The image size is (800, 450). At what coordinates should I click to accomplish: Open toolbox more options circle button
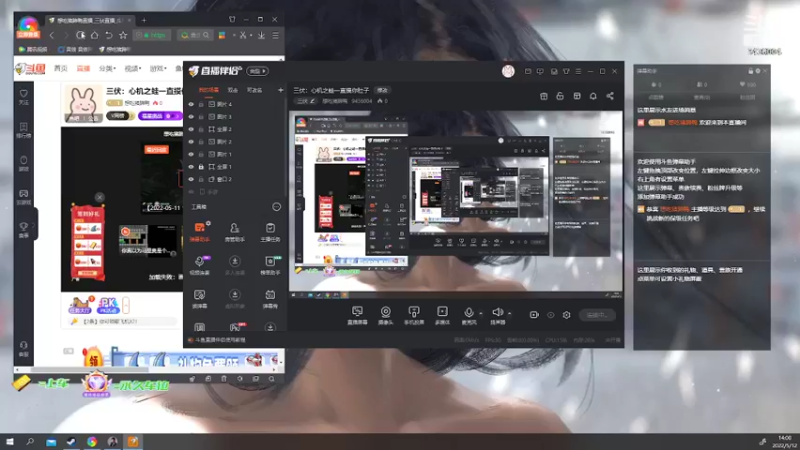click(x=277, y=207)
